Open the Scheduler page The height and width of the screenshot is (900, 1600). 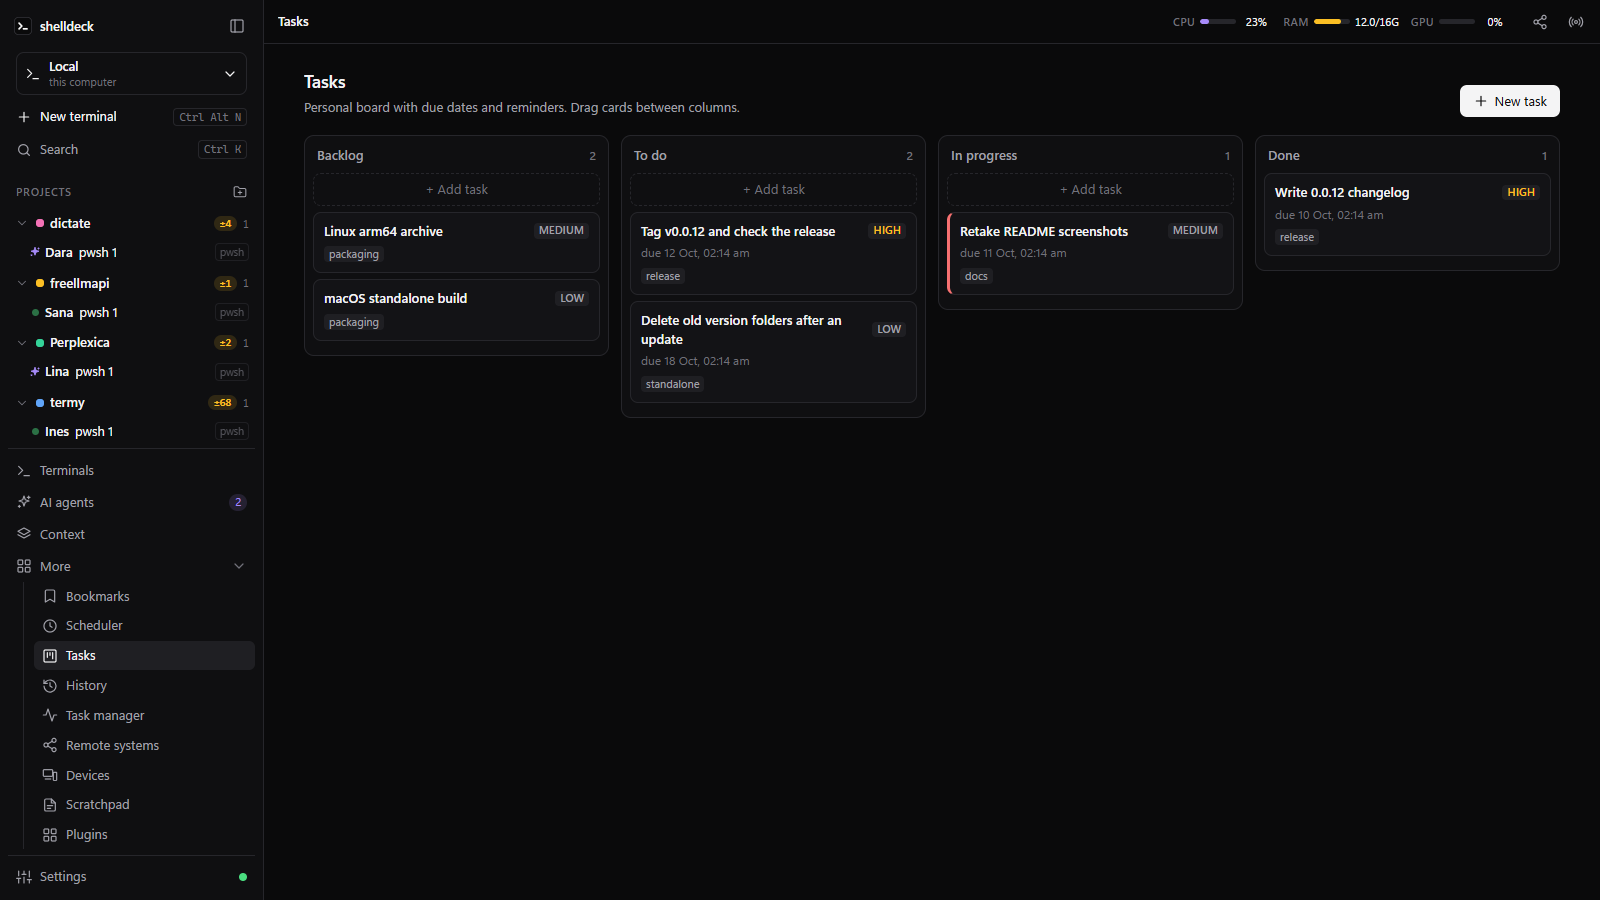[144, 626]
